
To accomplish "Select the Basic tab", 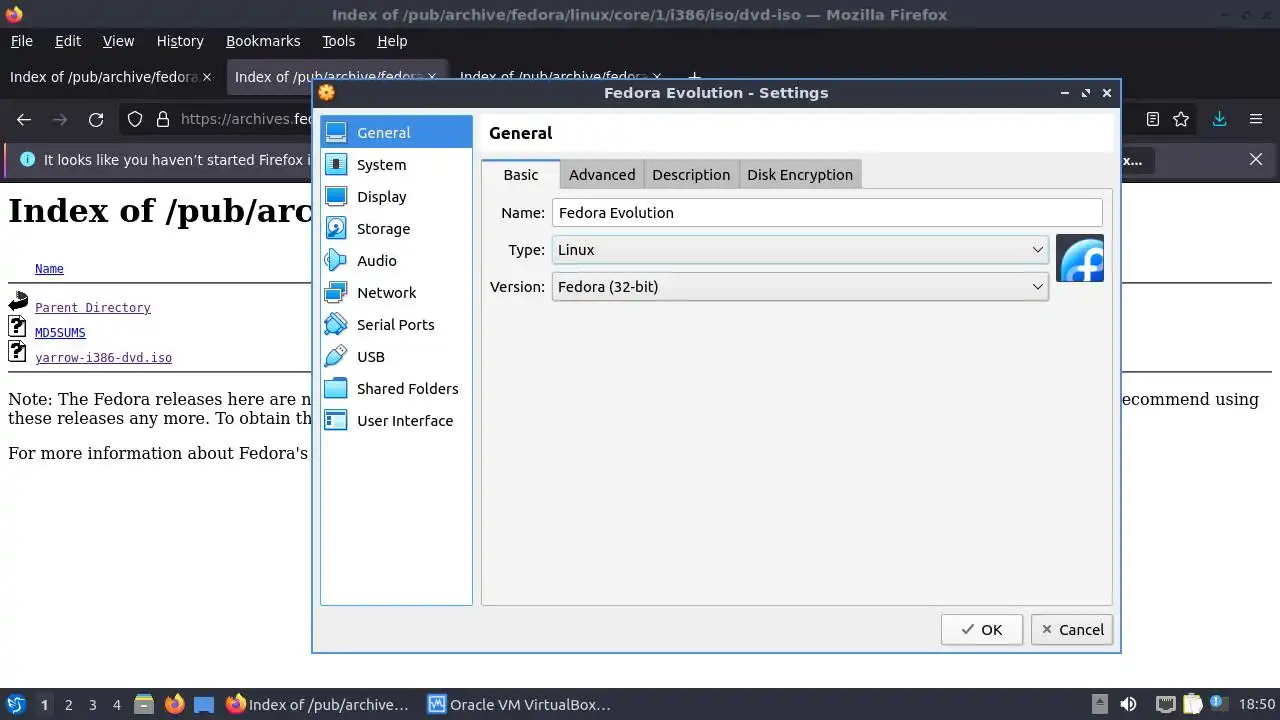I will tap(520, 174).
